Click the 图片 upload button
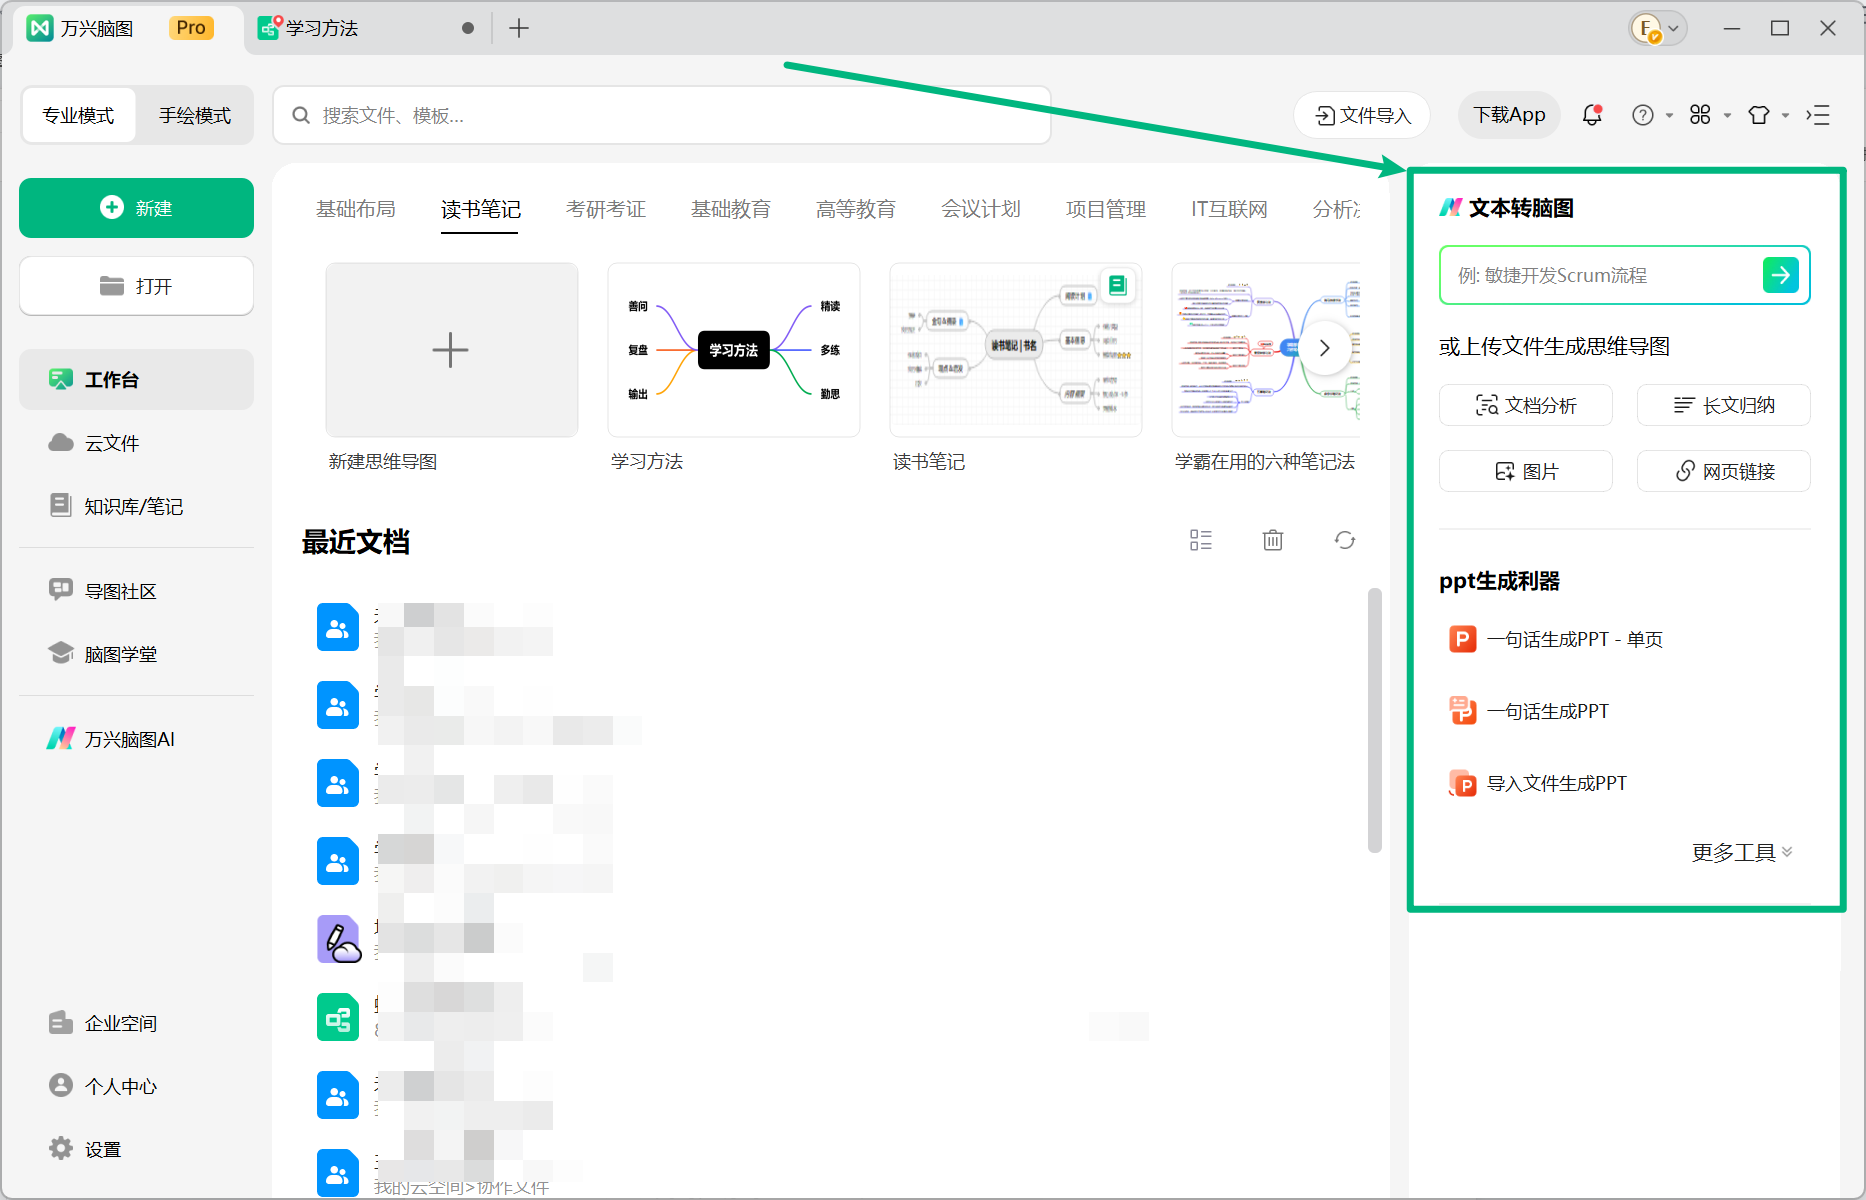 [x=1526, y=471]
